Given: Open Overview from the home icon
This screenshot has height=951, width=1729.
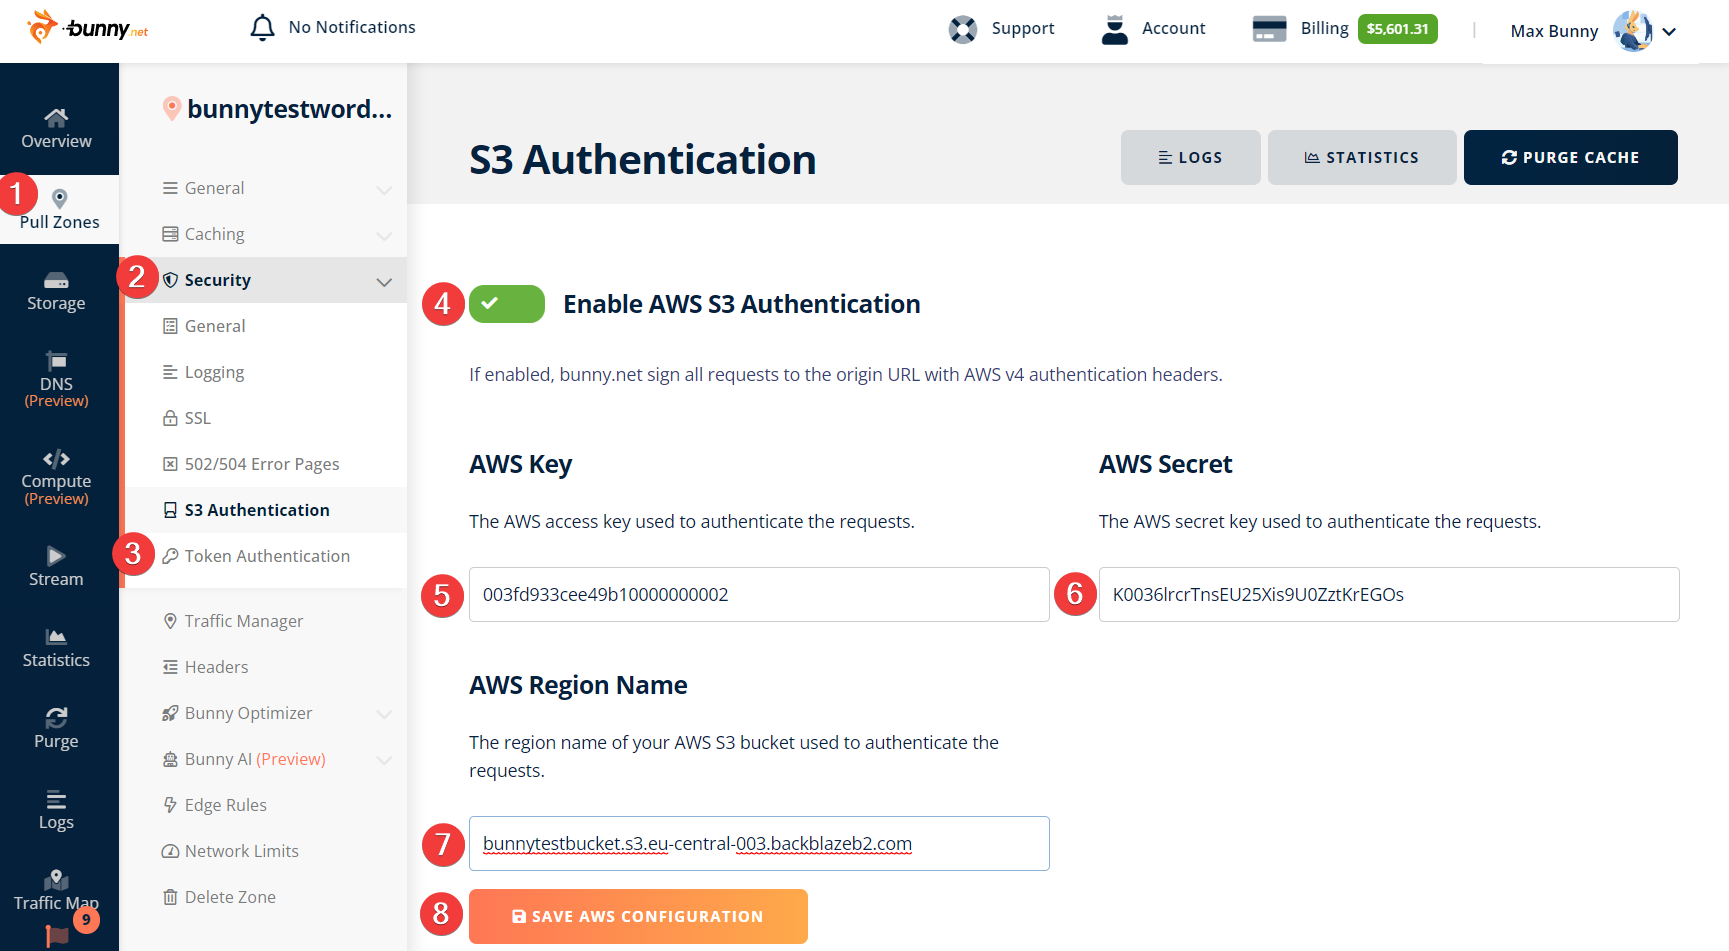Looking at the screenshot, I should (57, 117).
